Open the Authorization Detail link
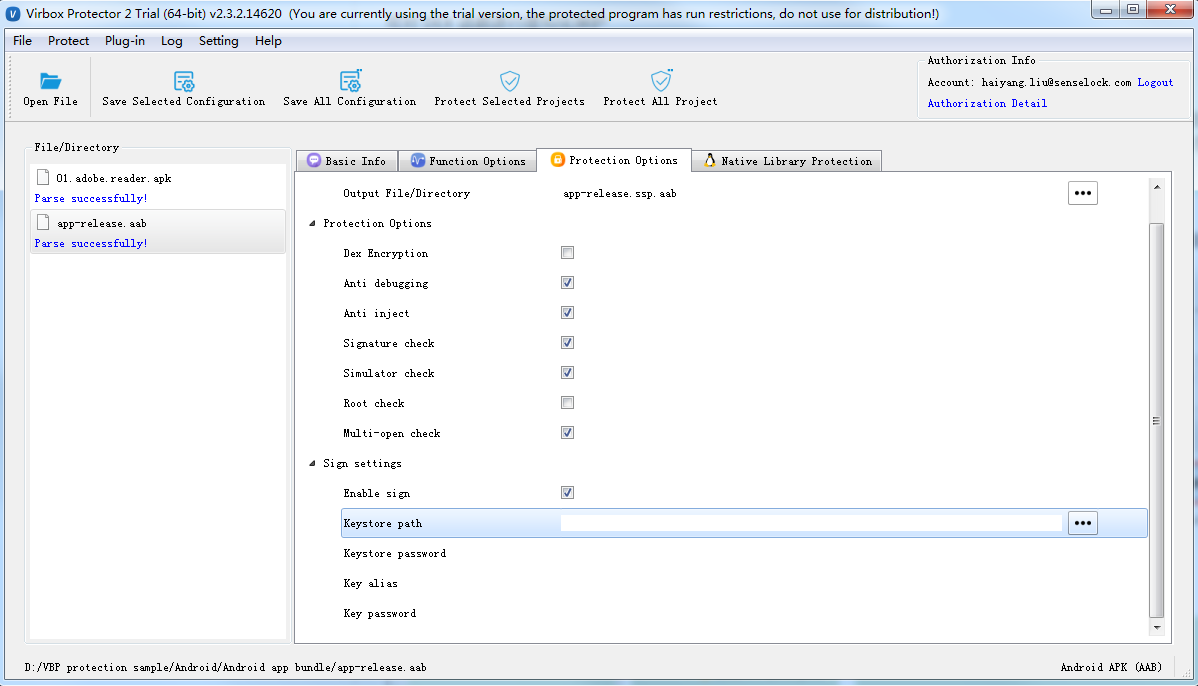Viewport: 1198px width, 686px height. tap(987, 103)
